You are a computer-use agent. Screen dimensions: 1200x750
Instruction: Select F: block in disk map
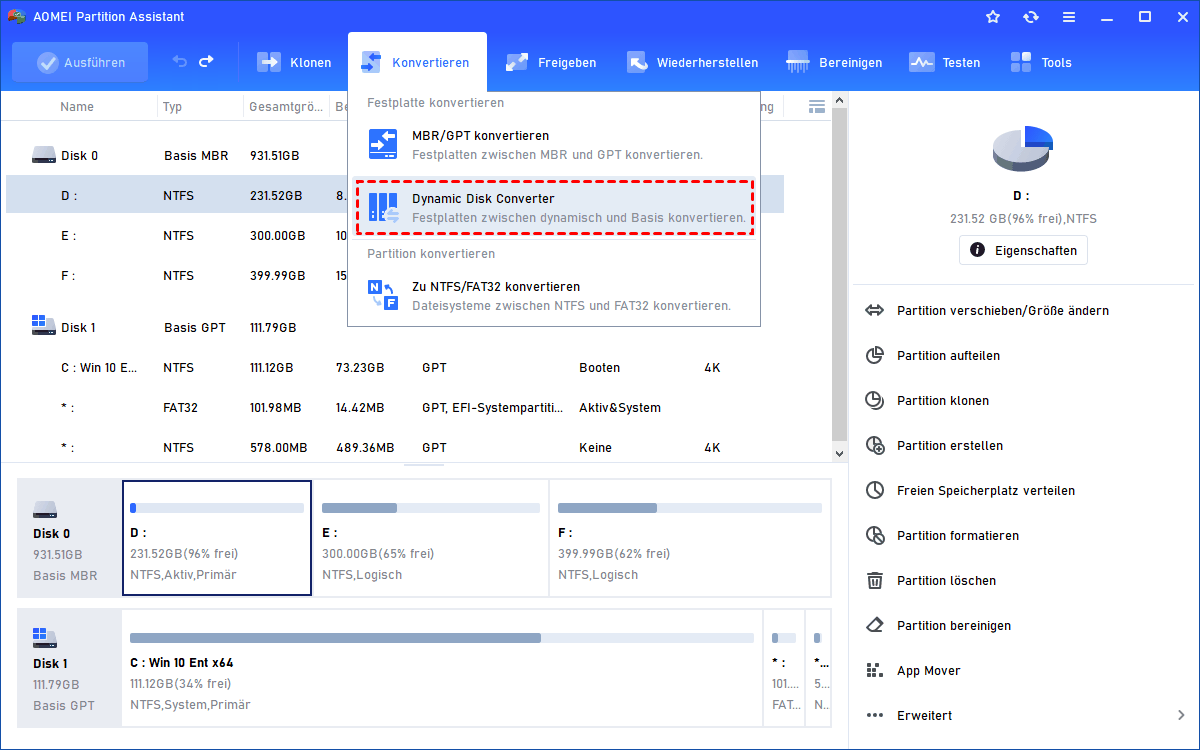690,537
